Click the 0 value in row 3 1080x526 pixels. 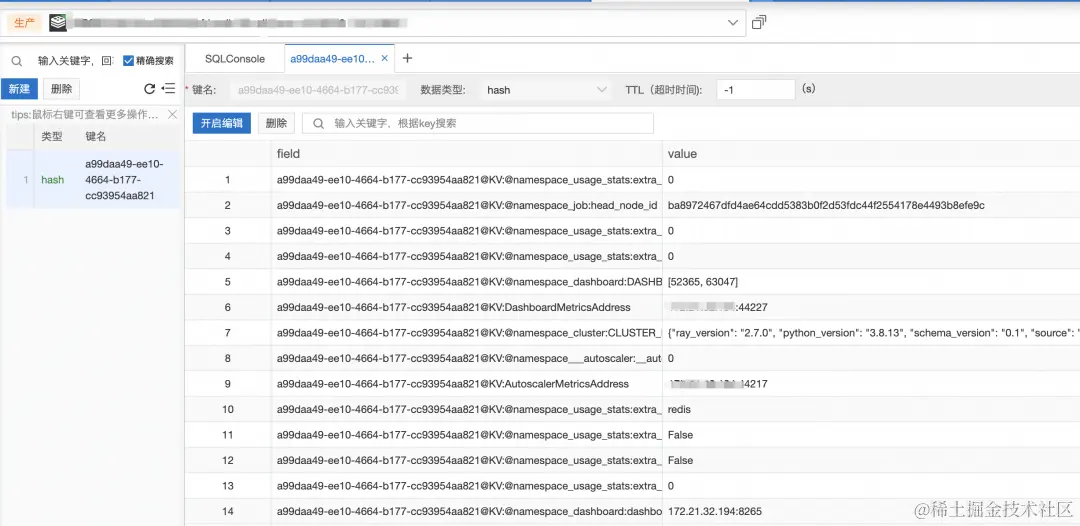(671, 231)
